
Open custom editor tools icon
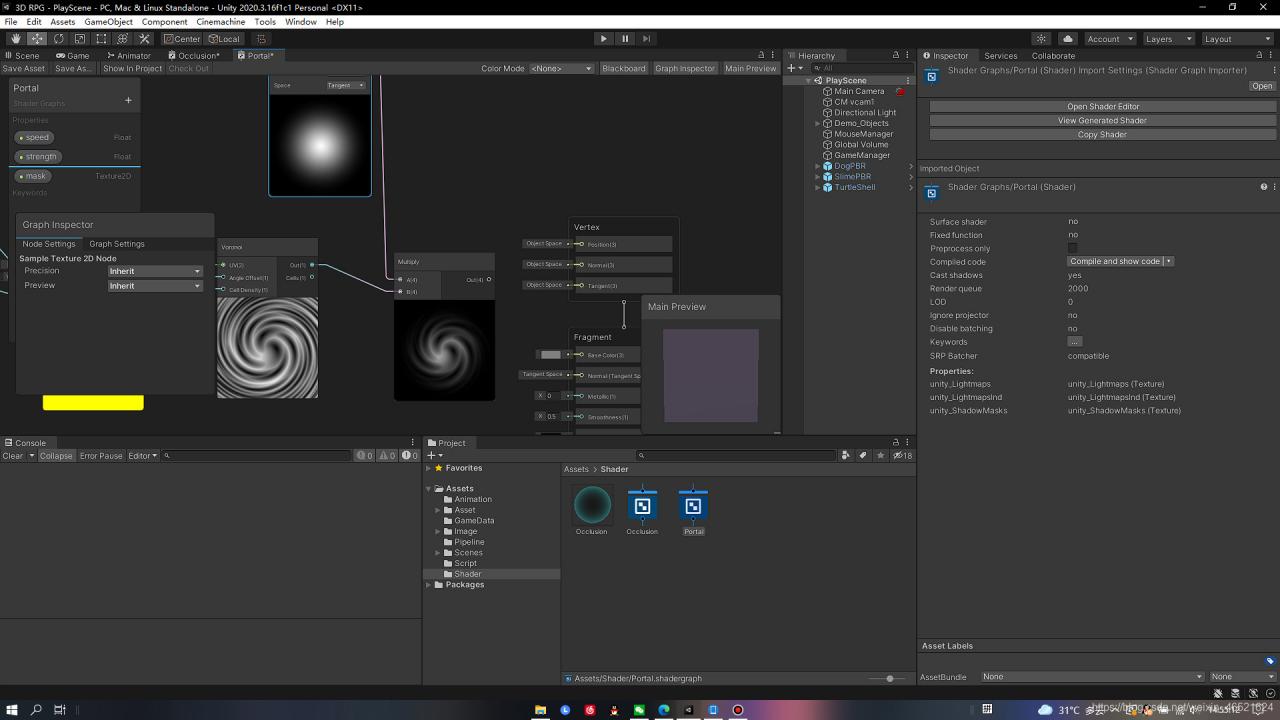[144, 39]
